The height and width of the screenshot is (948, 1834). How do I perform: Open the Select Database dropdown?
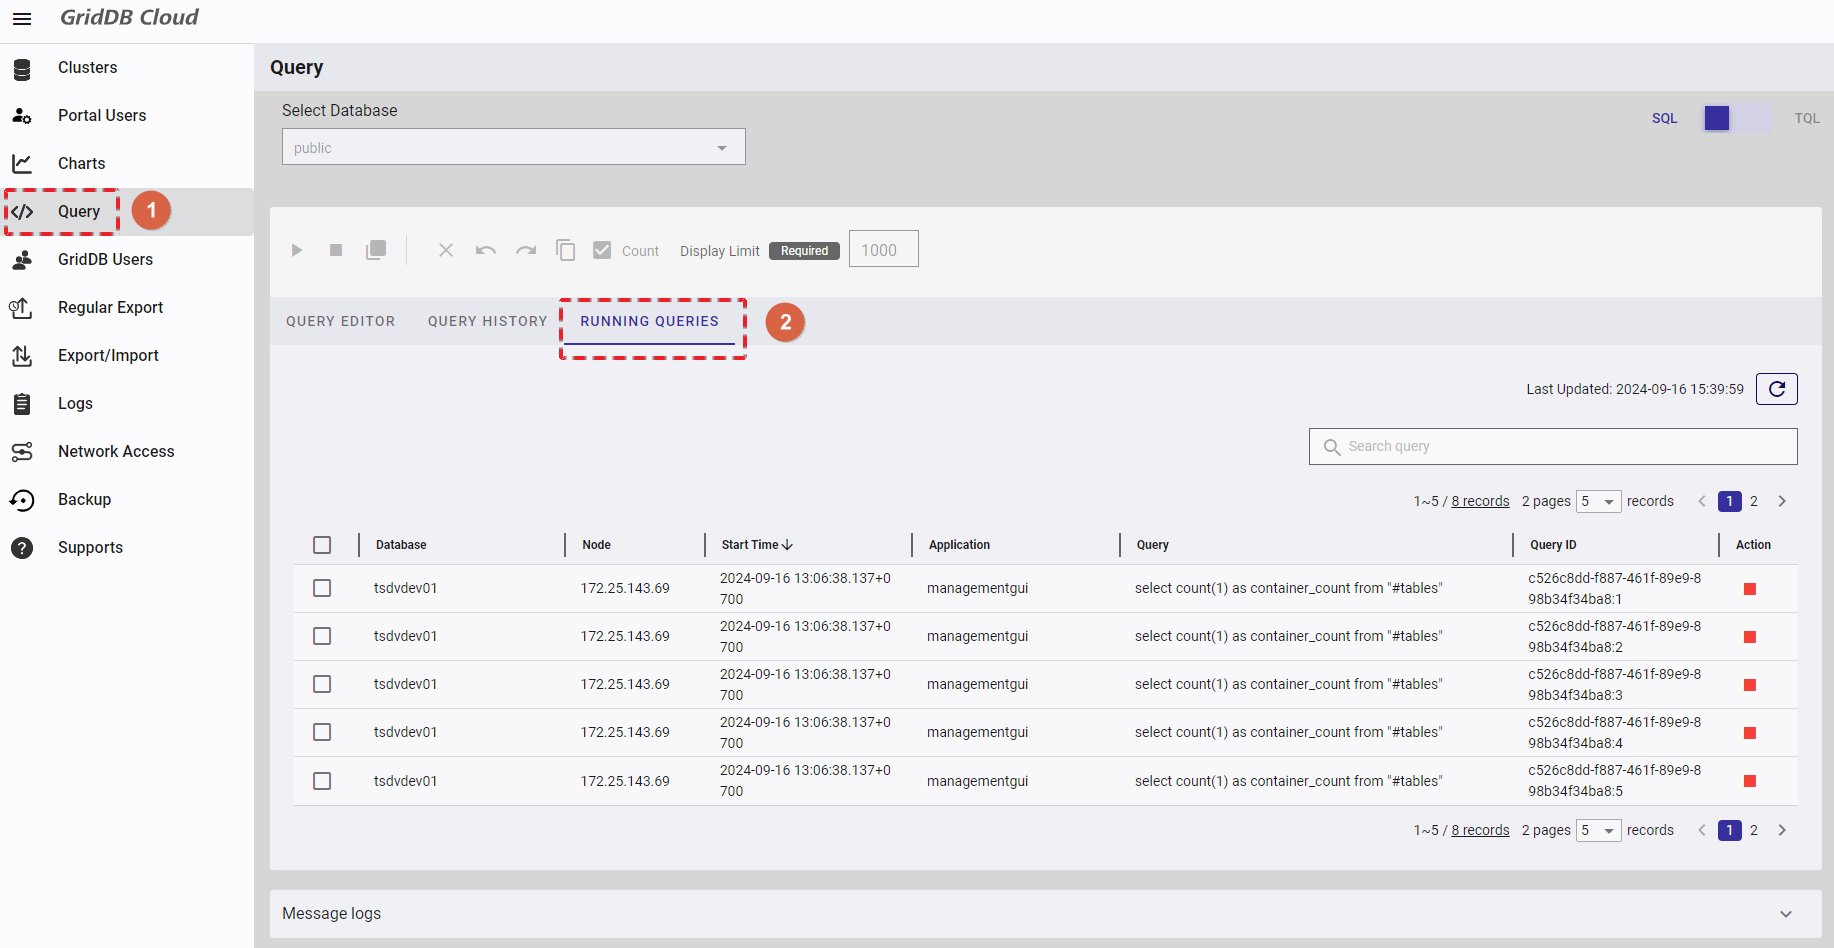[513, 147]
